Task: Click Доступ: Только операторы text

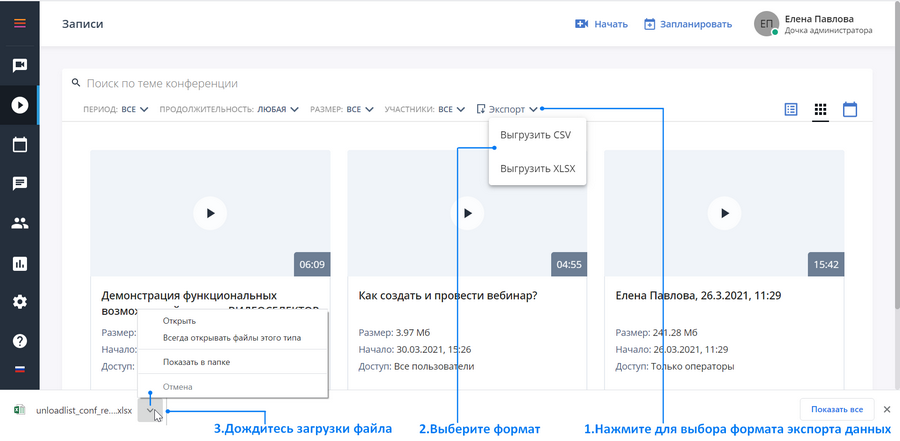Action: tap(675, 366)
